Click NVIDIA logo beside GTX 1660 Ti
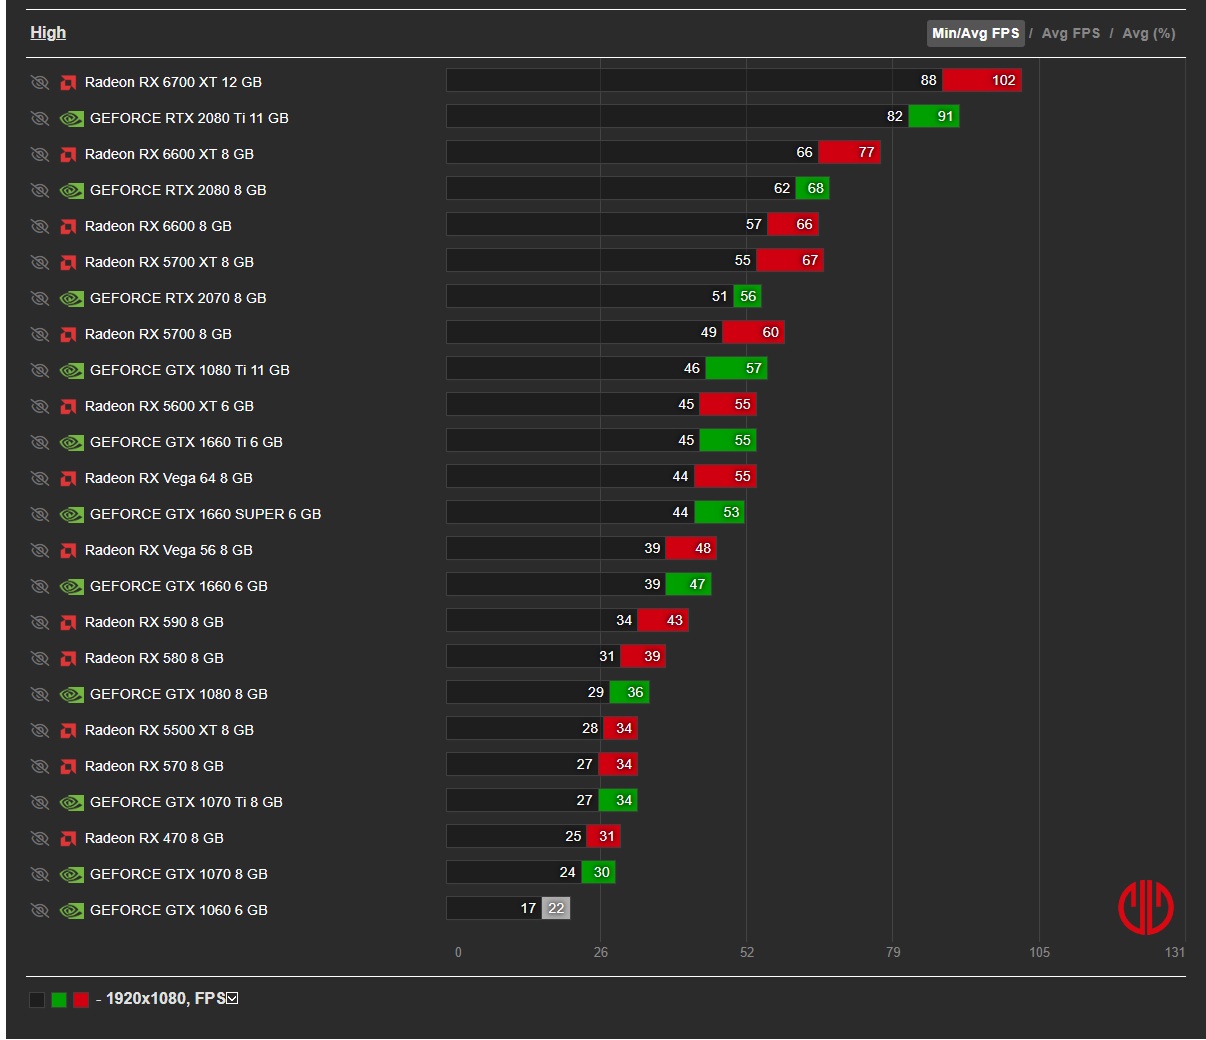 [x=71, y=442]
